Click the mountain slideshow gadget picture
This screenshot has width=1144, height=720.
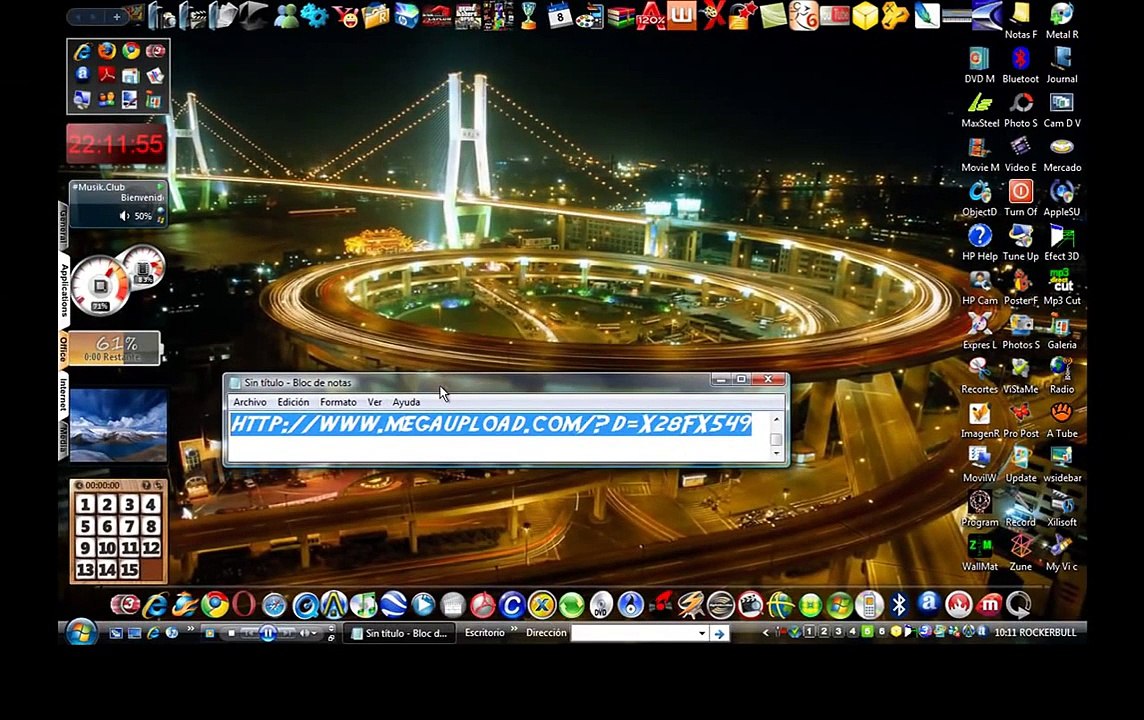coord(118,425)
